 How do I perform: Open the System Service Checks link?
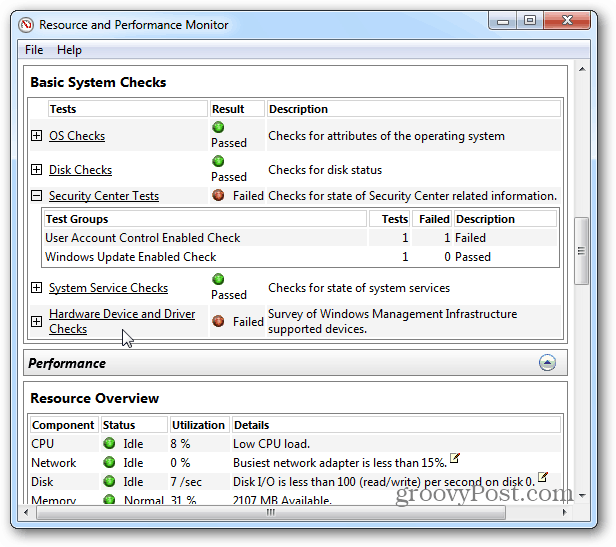click(x=108, y=288)
